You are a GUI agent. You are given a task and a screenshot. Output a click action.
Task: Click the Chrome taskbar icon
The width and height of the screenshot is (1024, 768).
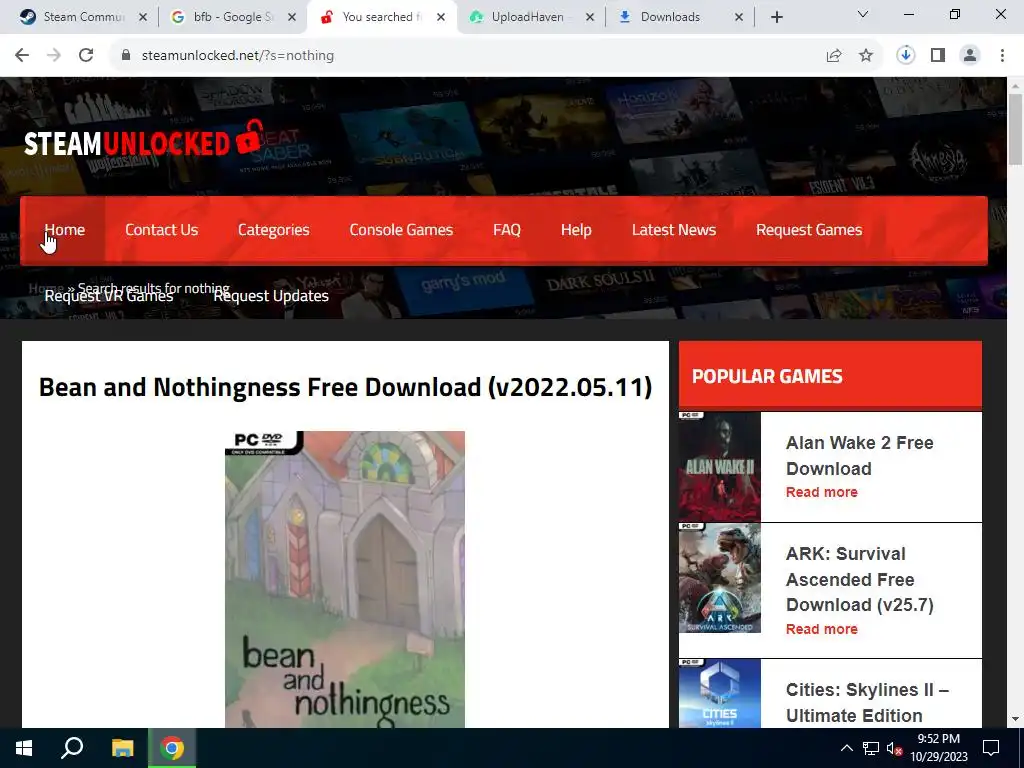pyautogui.click(x=172, y=748)
